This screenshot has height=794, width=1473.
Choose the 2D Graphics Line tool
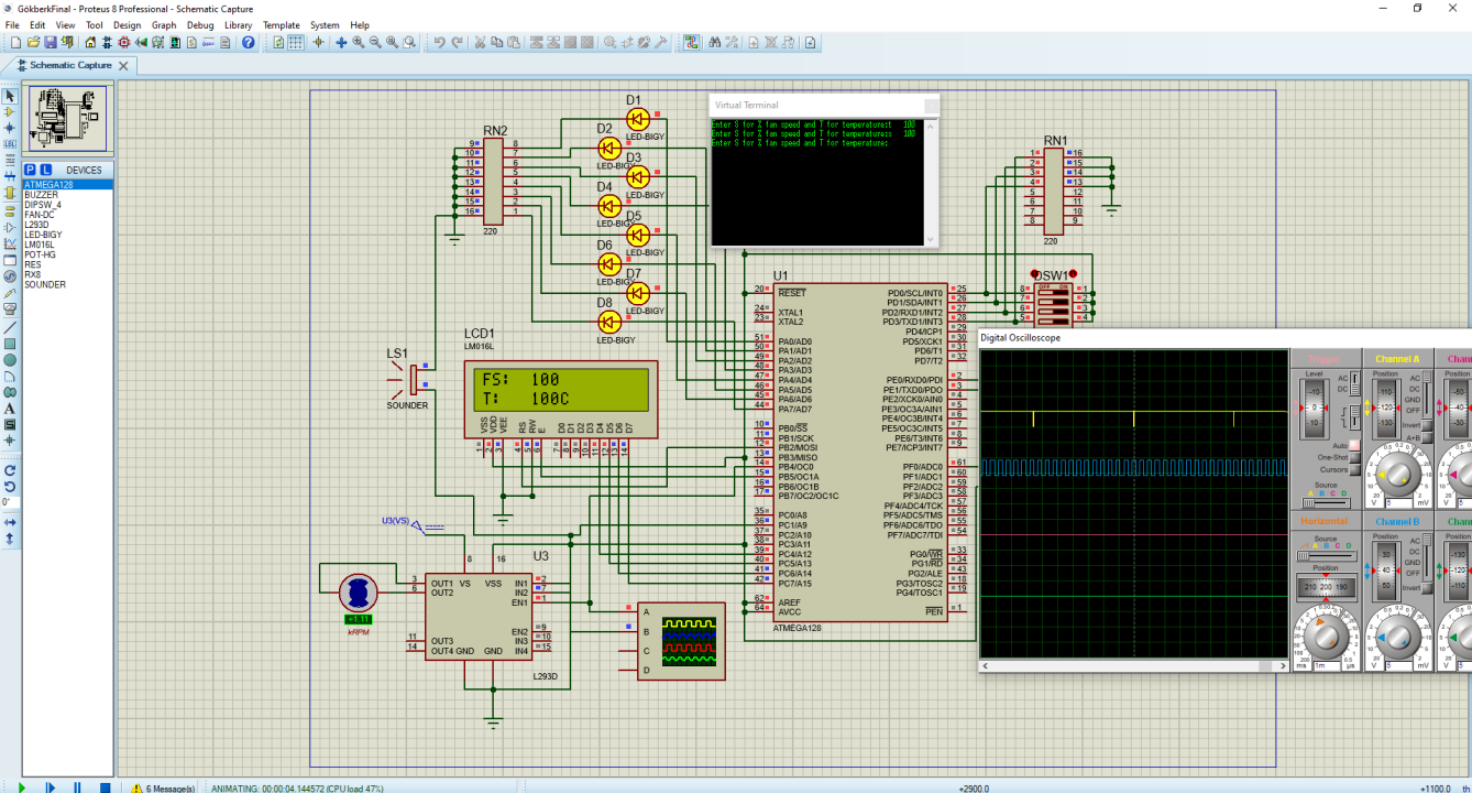10,327
